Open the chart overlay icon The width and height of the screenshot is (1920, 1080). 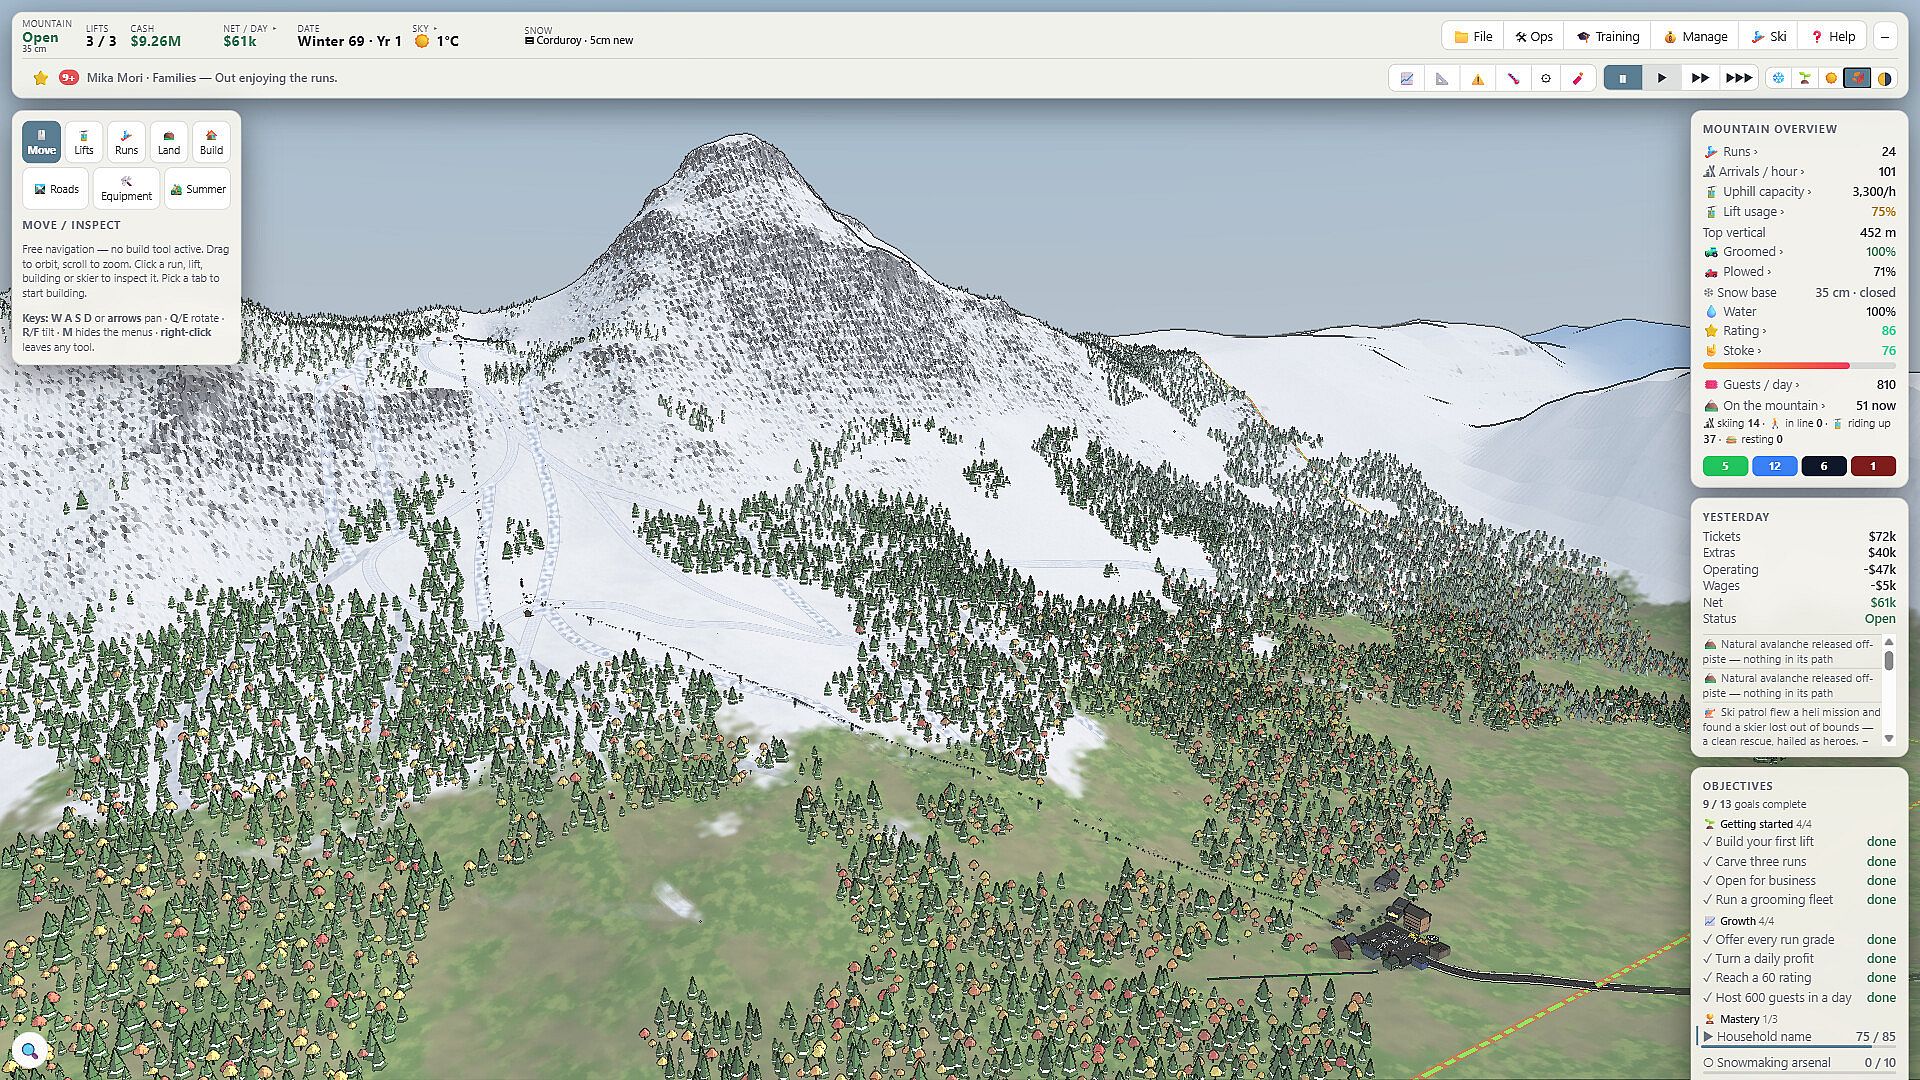click(1407, 78)
